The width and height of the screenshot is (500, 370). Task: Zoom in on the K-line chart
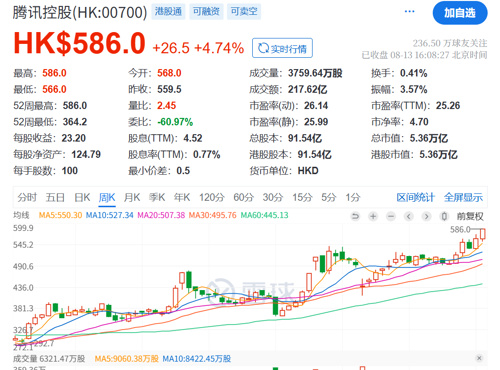[x=373, y=216]
